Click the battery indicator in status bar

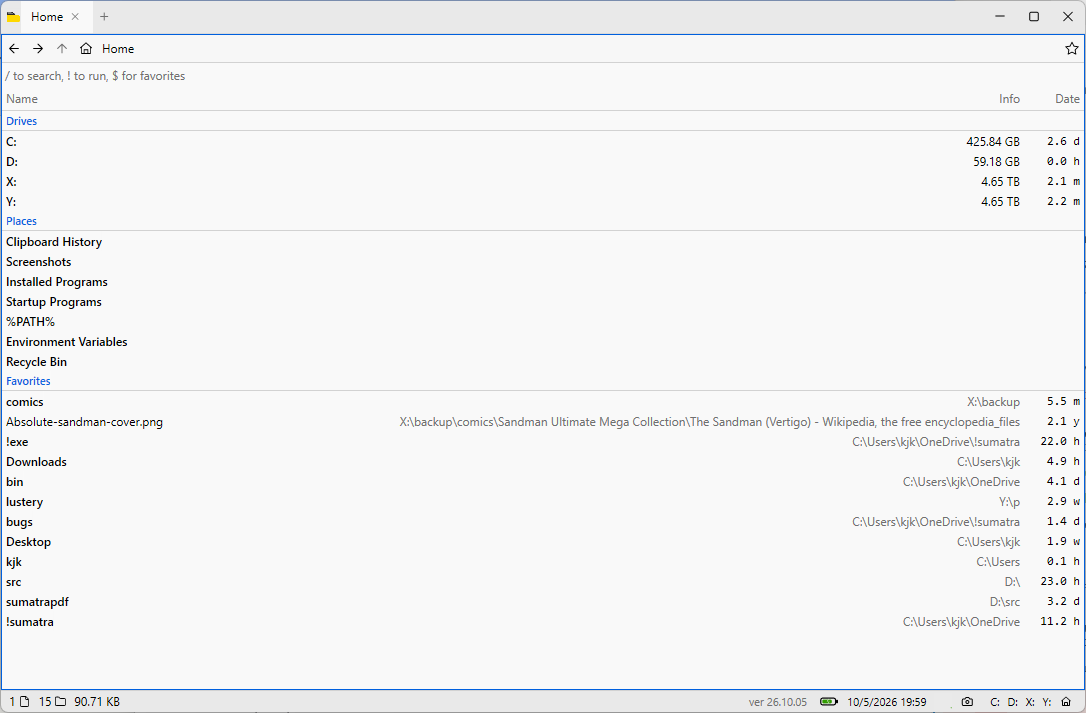click(828, 702)
